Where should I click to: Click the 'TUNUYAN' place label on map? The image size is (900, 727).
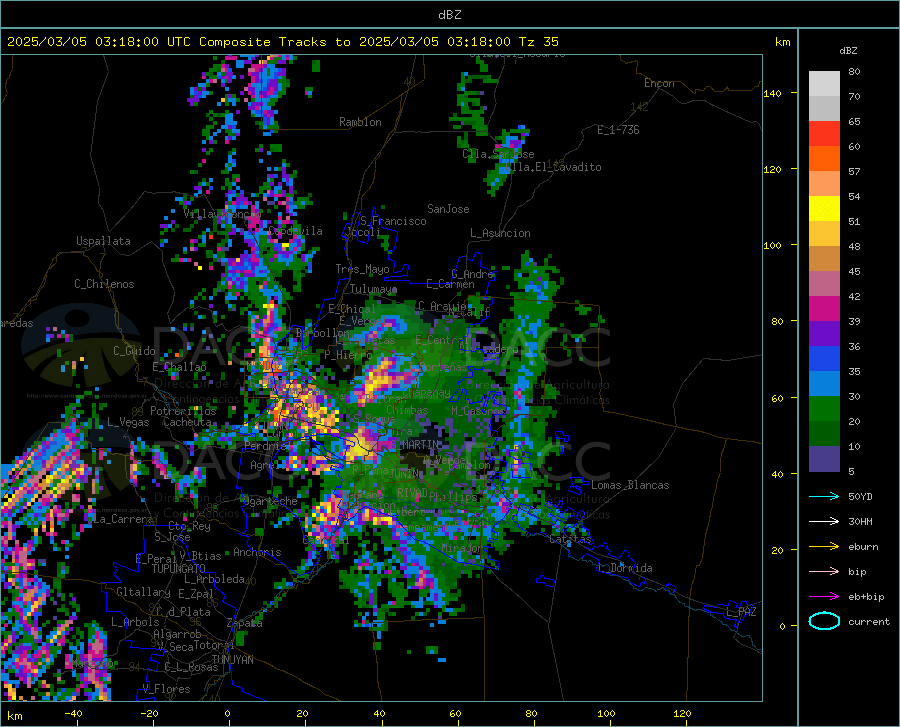(232, 660)
